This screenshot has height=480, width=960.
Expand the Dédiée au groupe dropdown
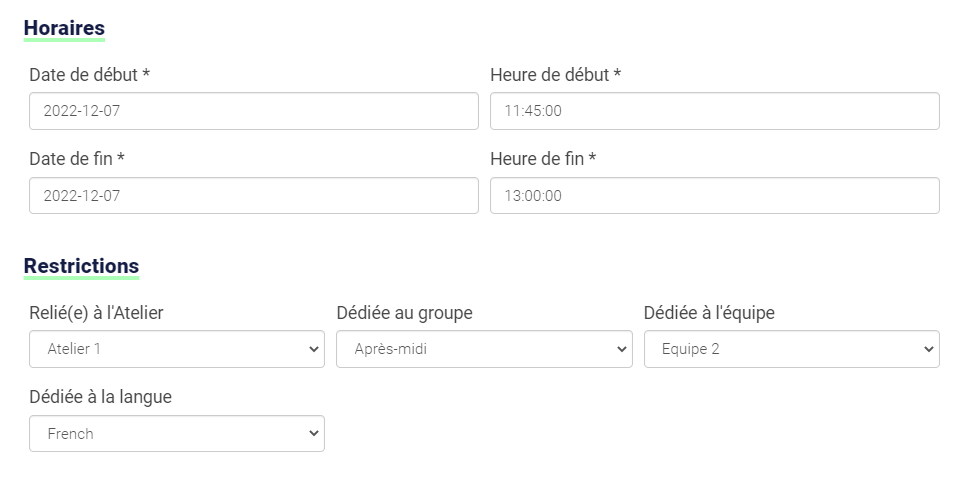click(484, 349)
